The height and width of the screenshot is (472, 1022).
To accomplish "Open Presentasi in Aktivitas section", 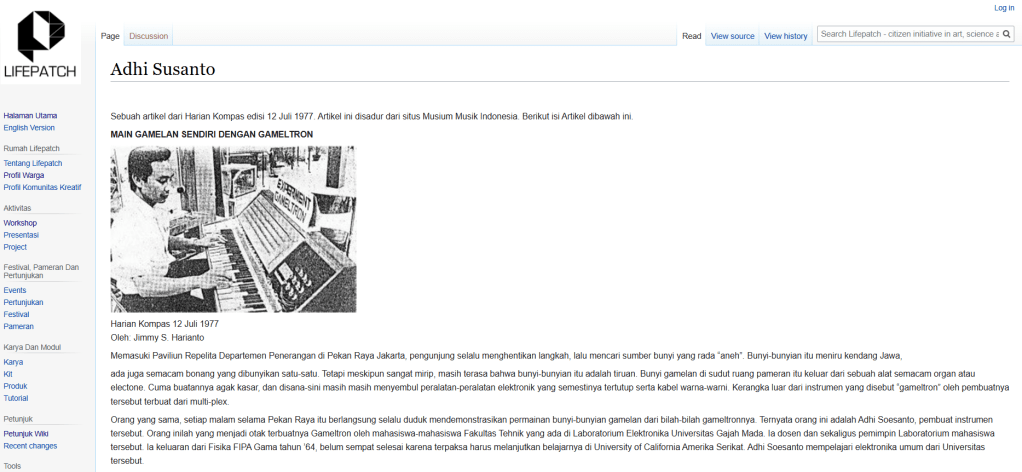I will [x=21, y=235].
